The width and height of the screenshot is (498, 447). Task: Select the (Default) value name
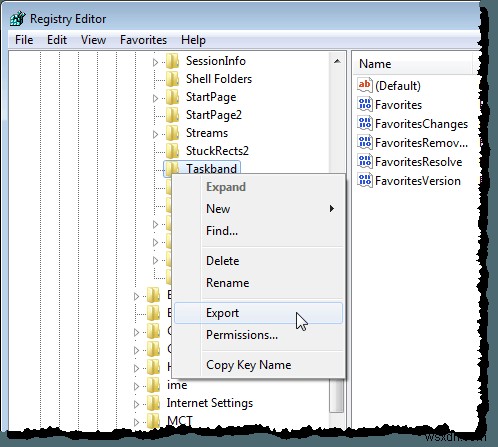point(398,86)
